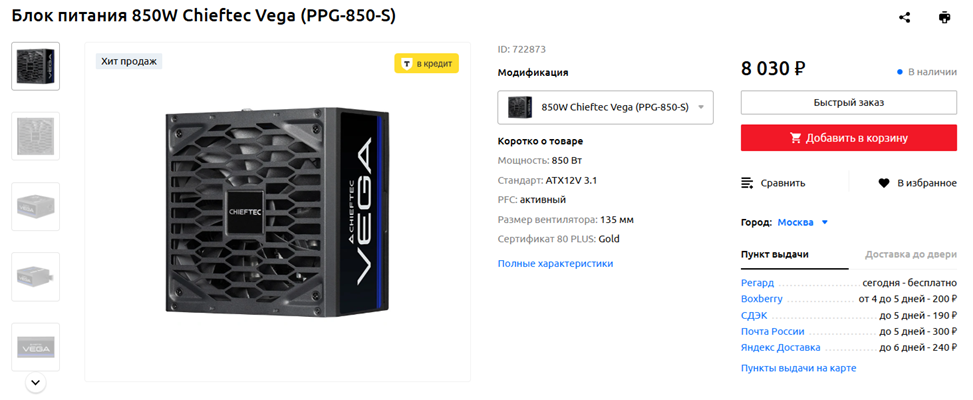The height and width of the screenshot is (400, 973).
Task: Click the favorites heart icon
Action: click(x=884, y=183)
